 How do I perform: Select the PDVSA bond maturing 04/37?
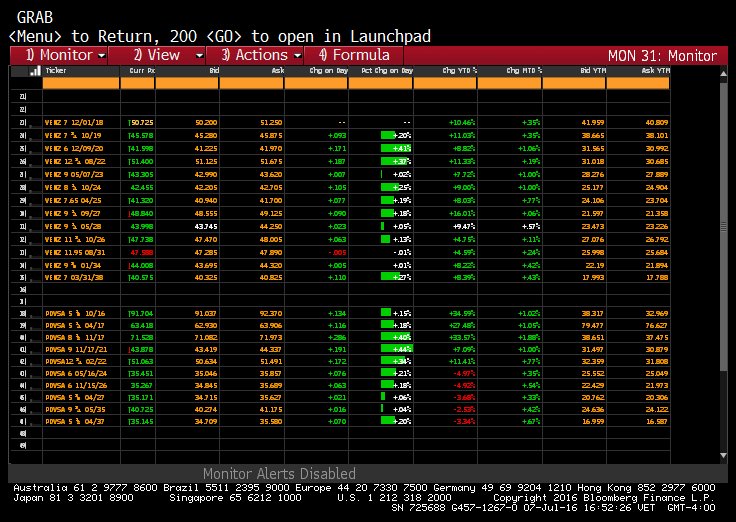tap(75, 422)
